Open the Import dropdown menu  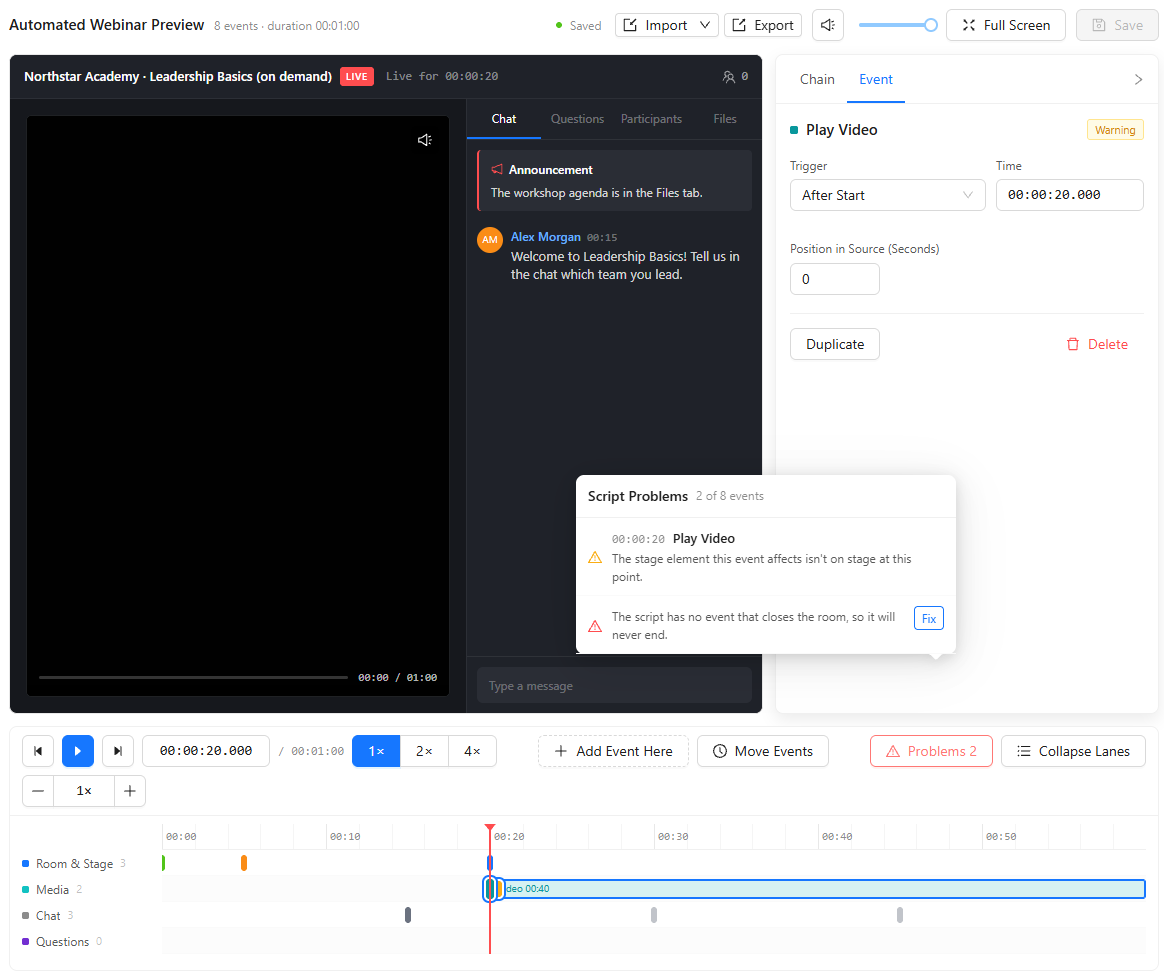667,25
